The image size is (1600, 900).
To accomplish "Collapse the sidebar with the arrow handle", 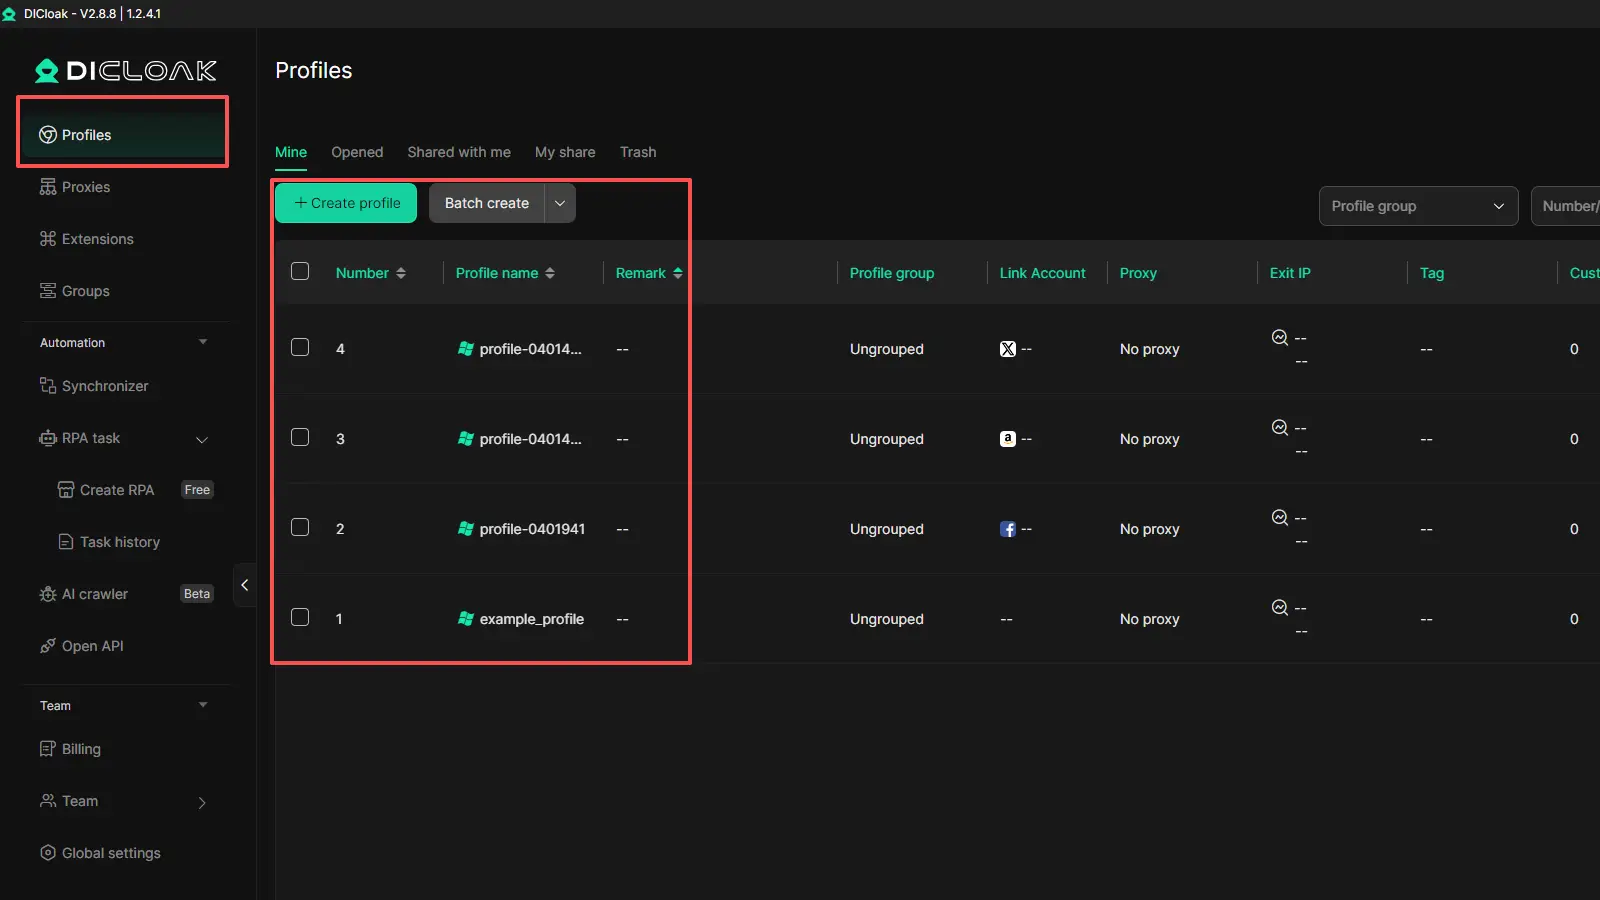I will click(244, 585).
